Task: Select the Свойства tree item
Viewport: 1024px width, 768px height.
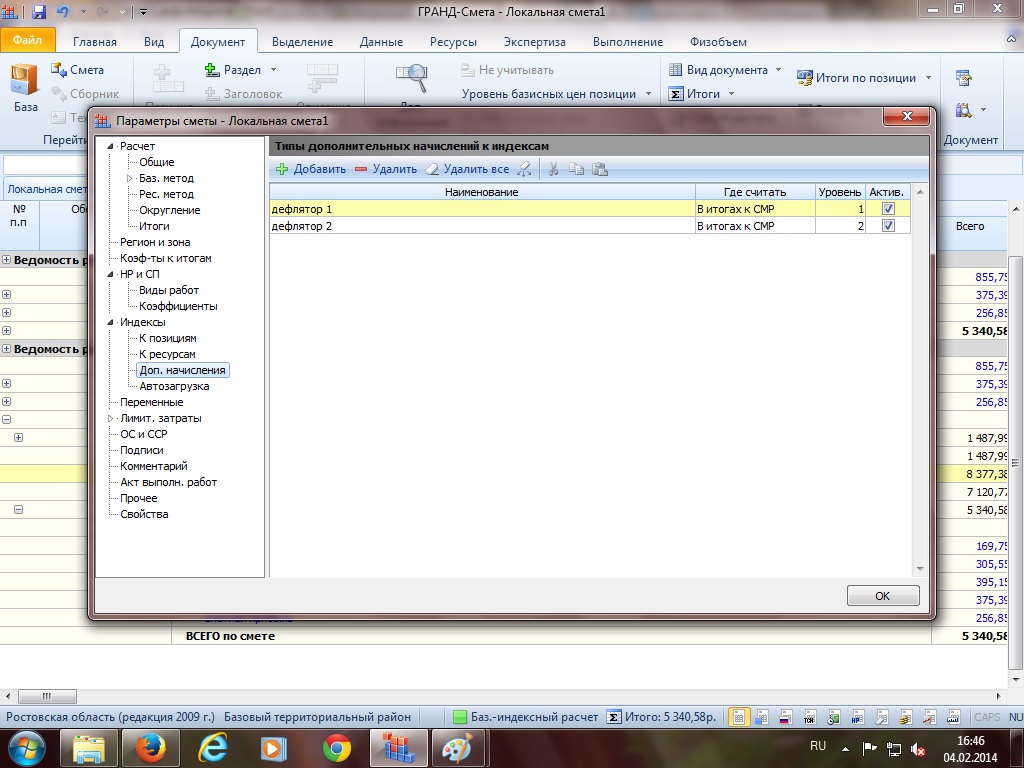Action: [144, 515]
